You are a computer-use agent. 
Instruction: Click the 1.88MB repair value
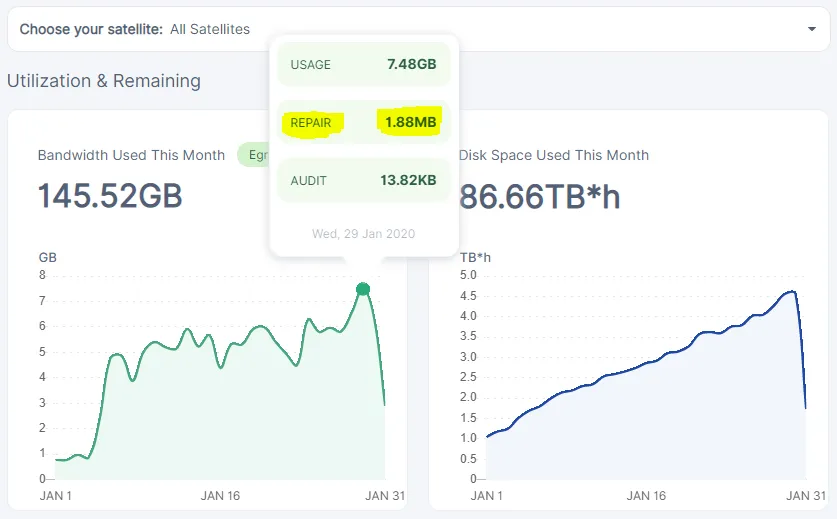click(410, 123)
